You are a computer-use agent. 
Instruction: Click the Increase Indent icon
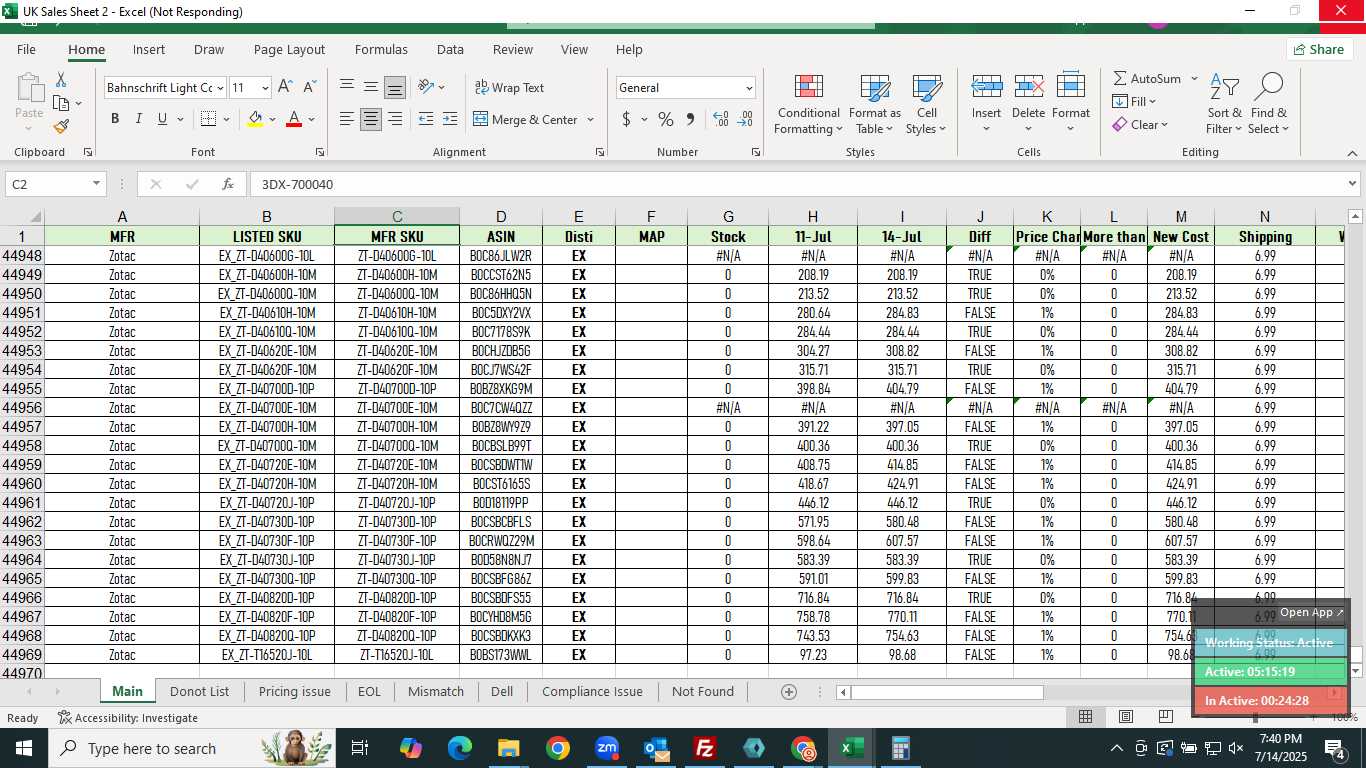tap(452, 119)
